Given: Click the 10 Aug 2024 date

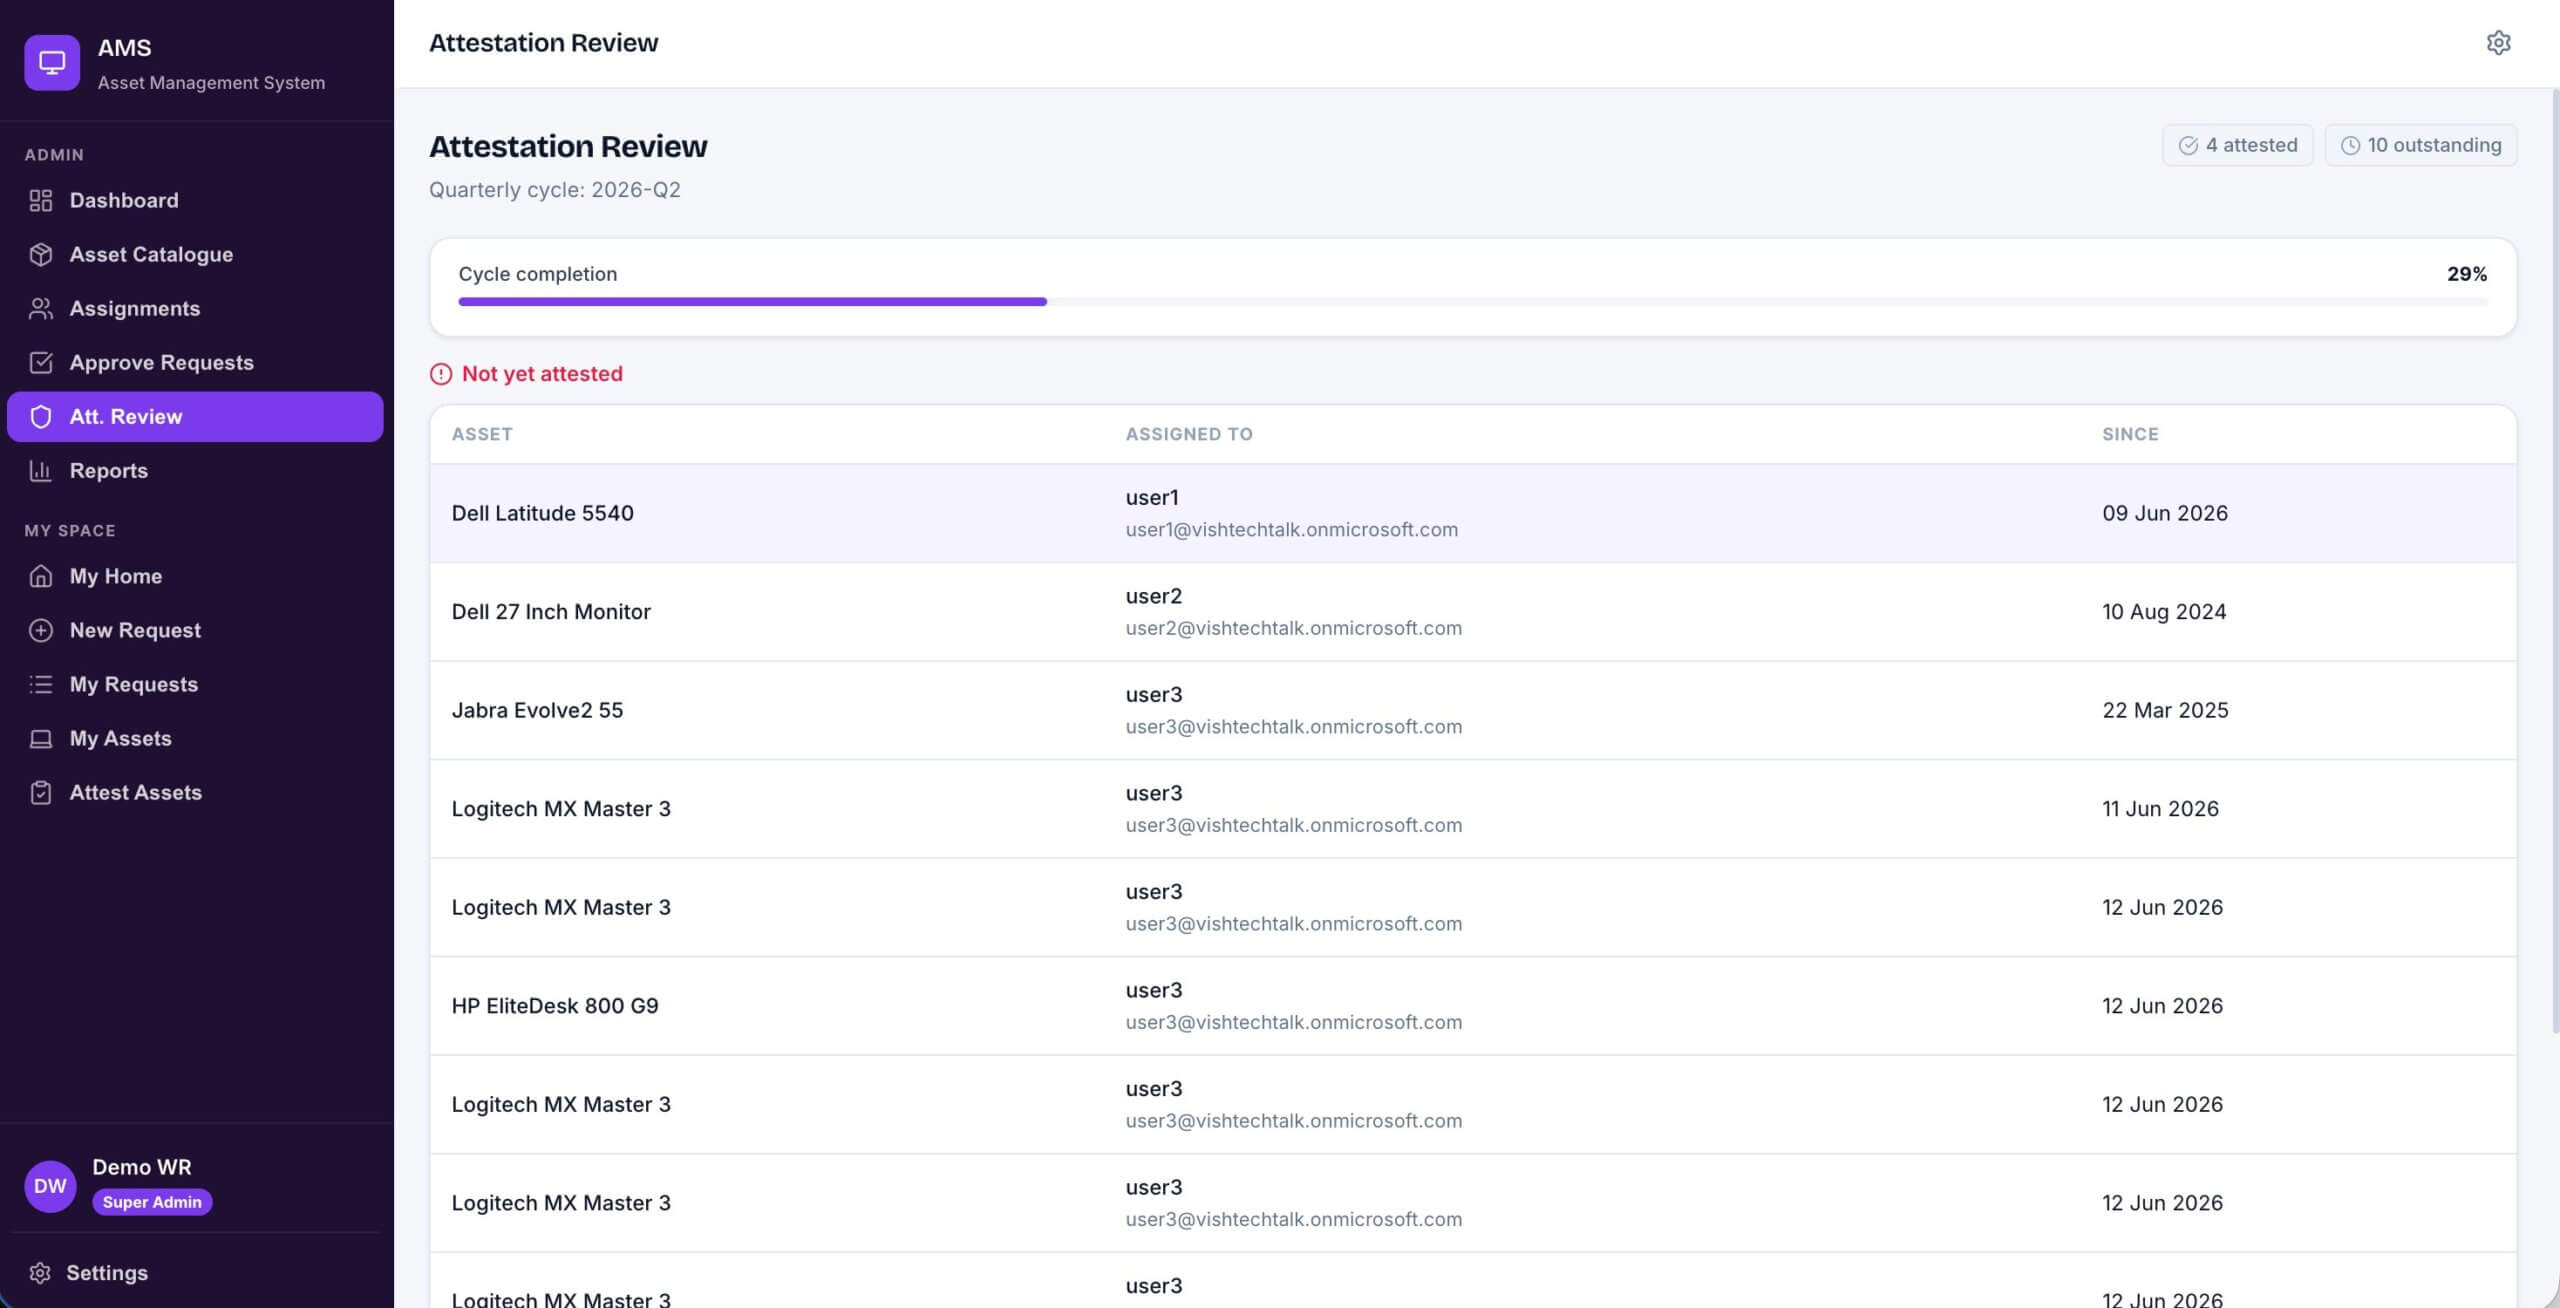Looking at the screenshot, I should pos(2164,611).
